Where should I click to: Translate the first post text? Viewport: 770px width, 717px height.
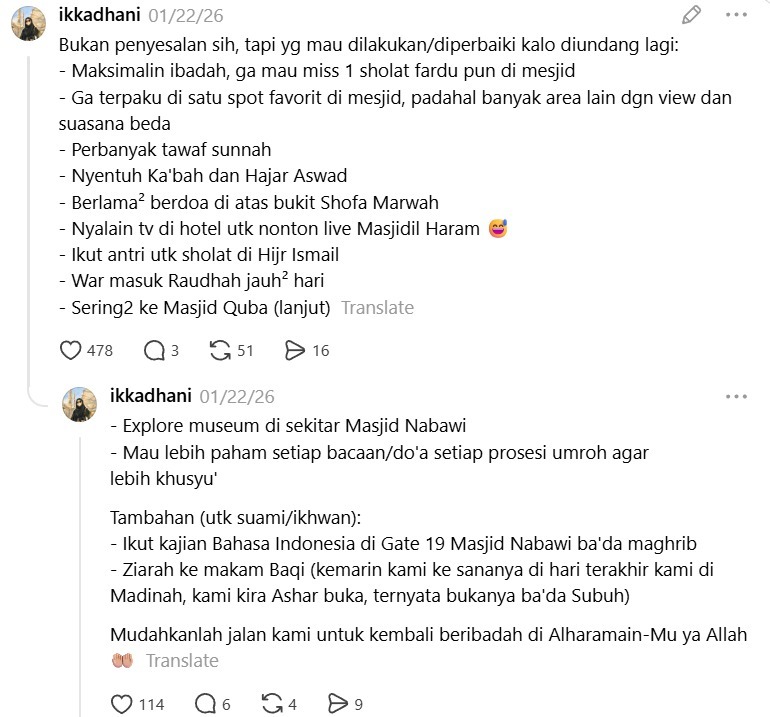(x=378, y=308)
